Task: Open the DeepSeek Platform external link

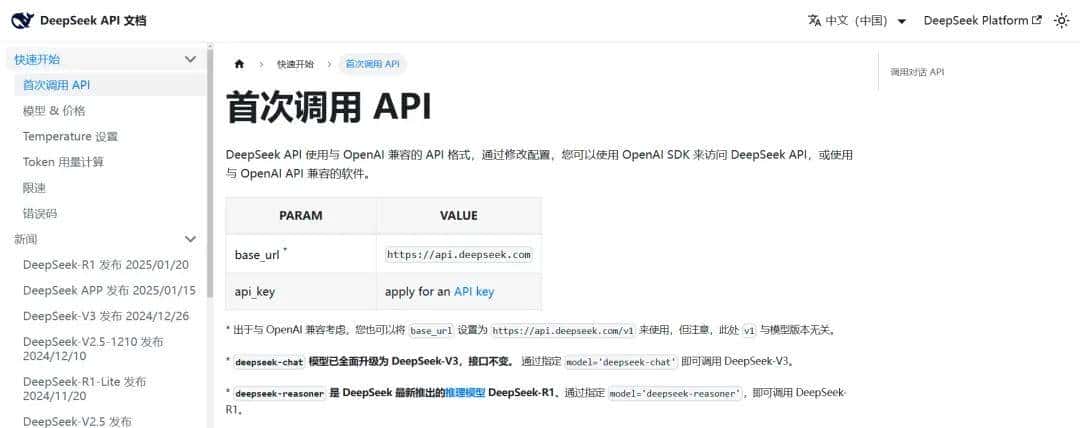Action: point(982,21)
